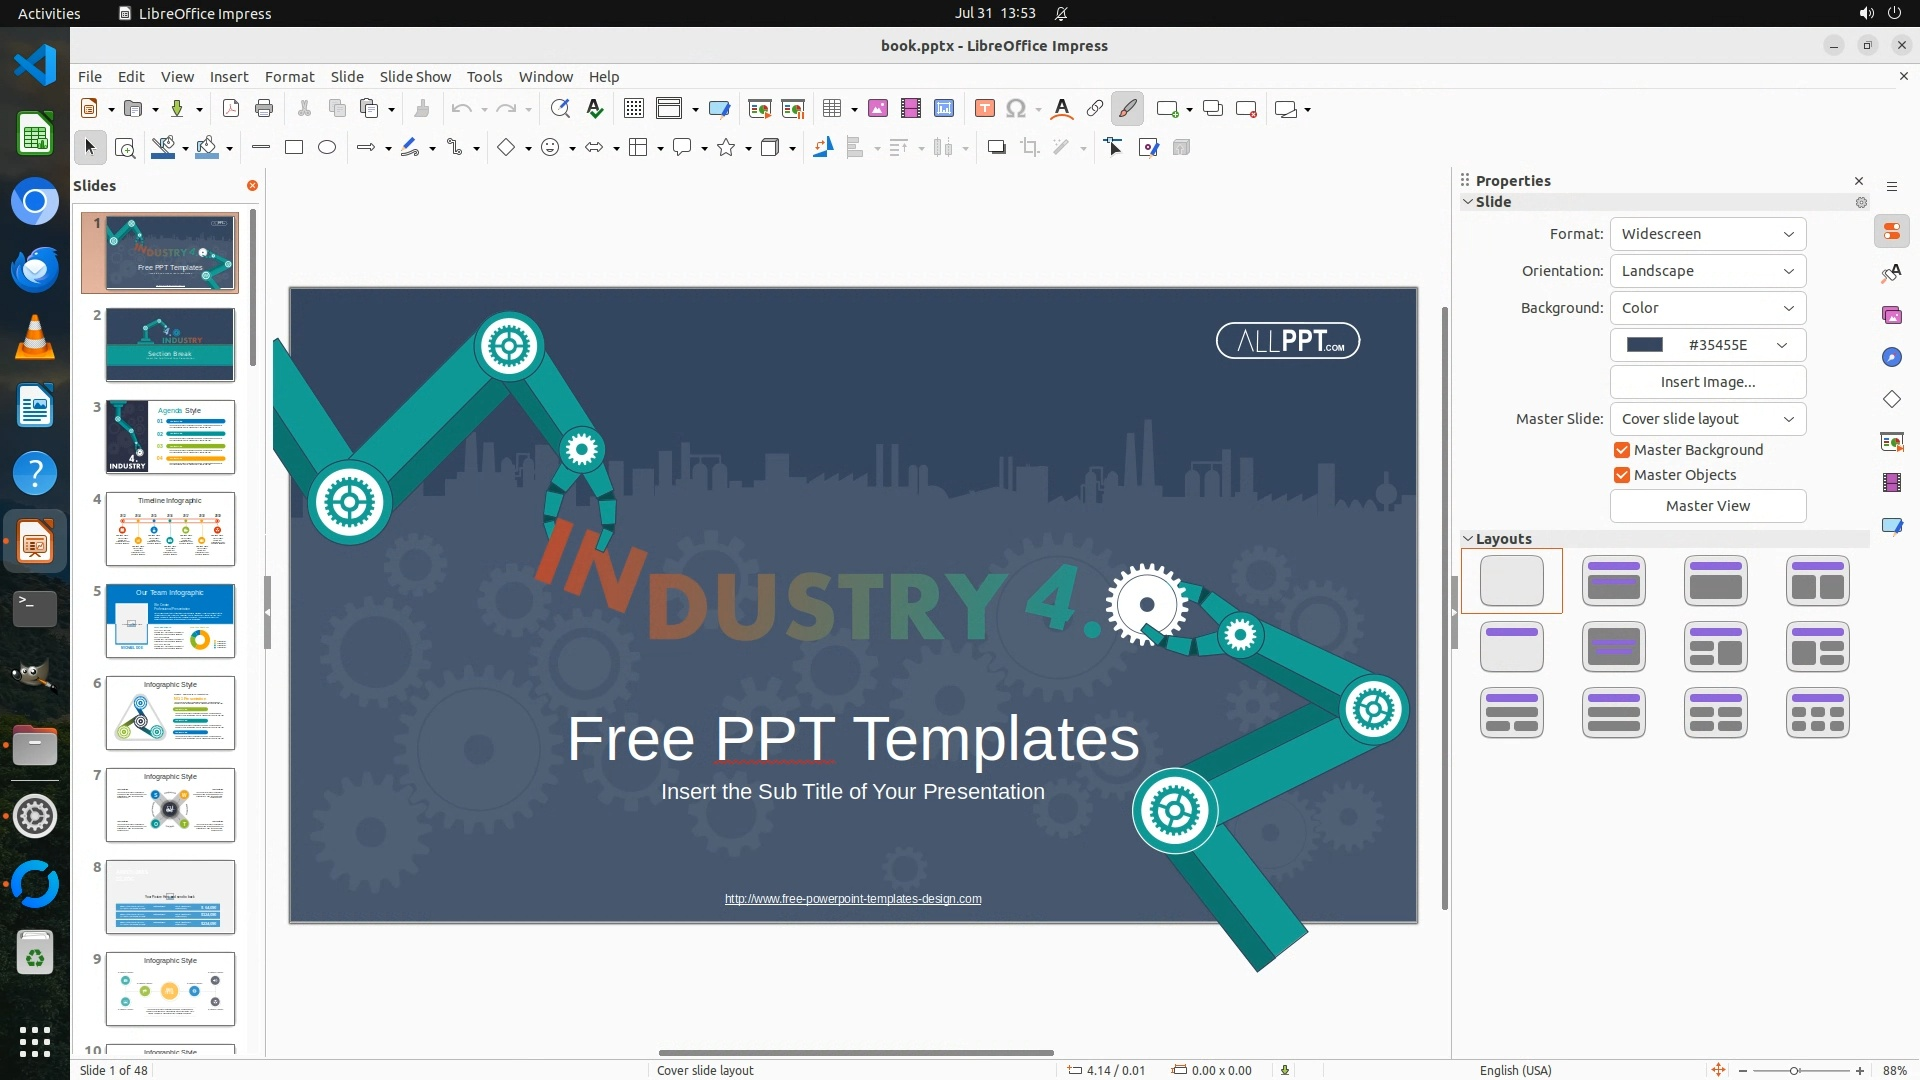Click the Insert Text Box icon
The width and height of the screenshot is (1920, 1080).
984,109
